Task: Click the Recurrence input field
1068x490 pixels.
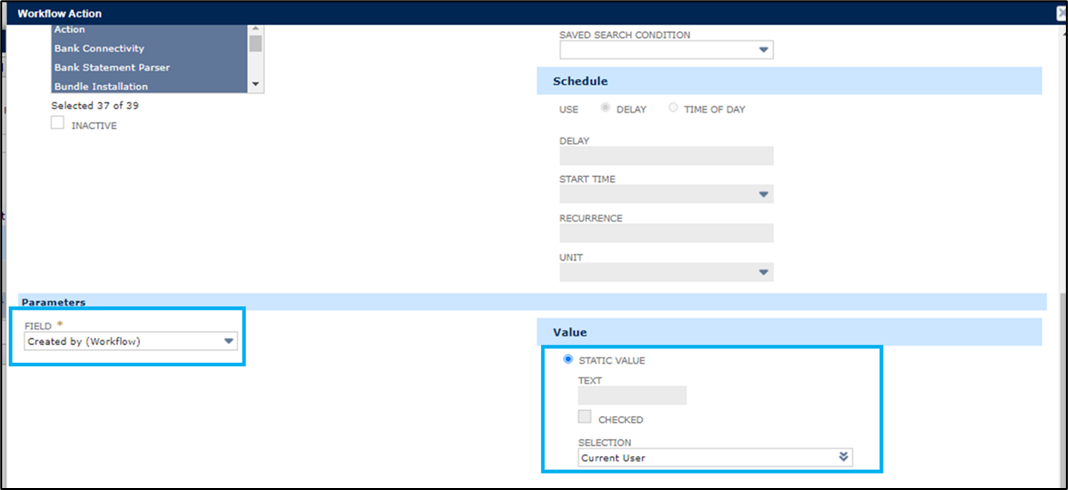Action: [x=666, y=233]
